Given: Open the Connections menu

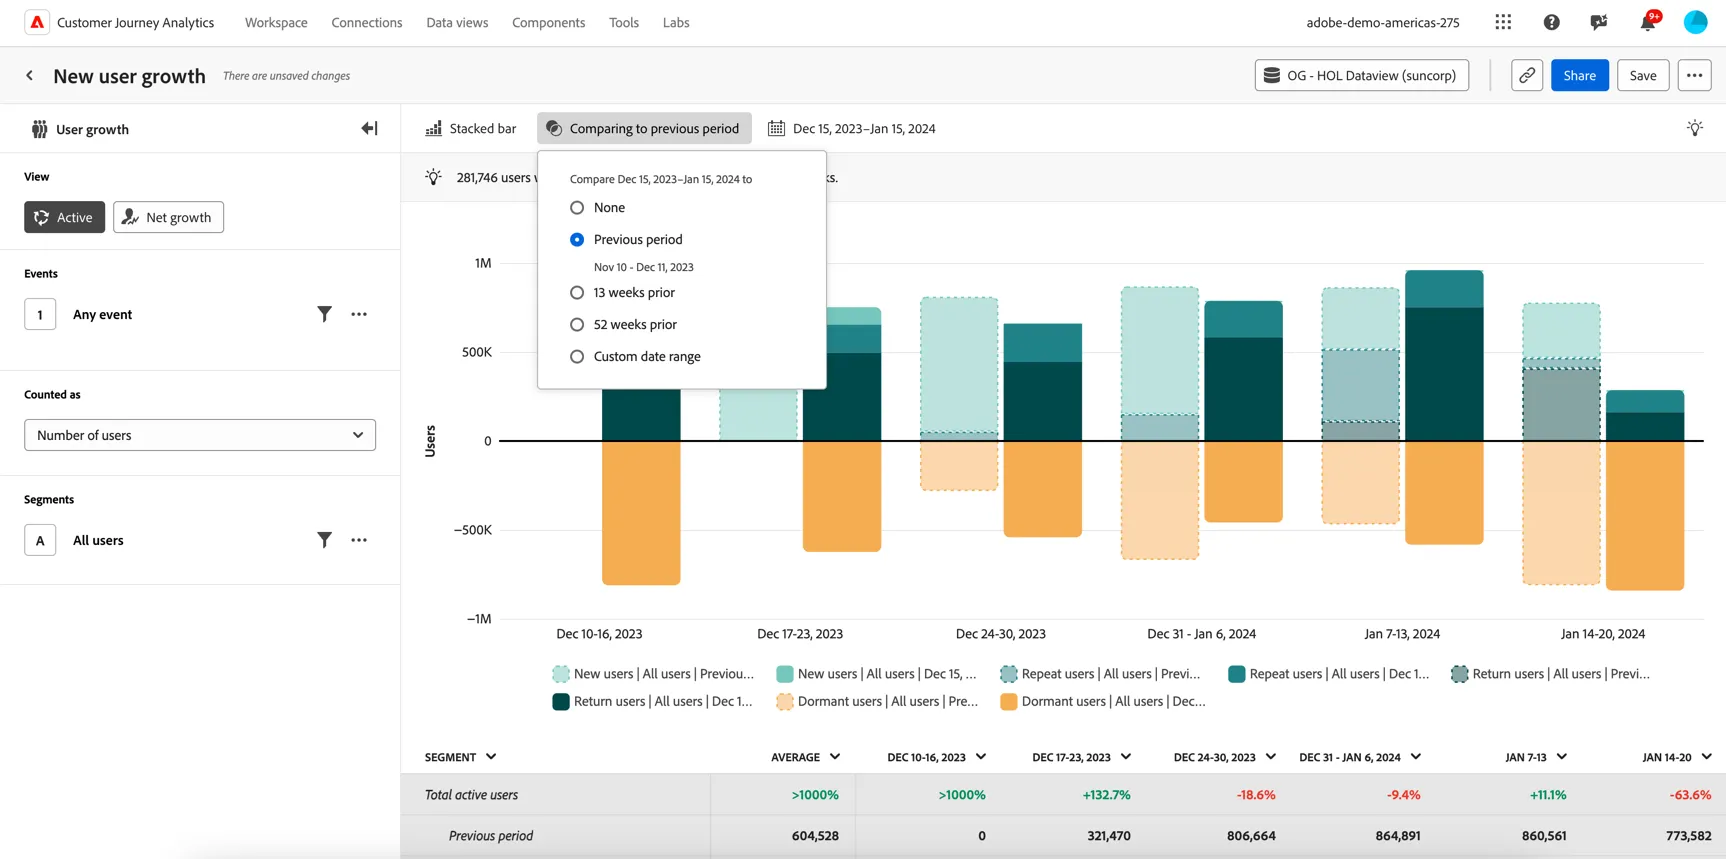Looking at the screenshot, I should click(367, 22).
